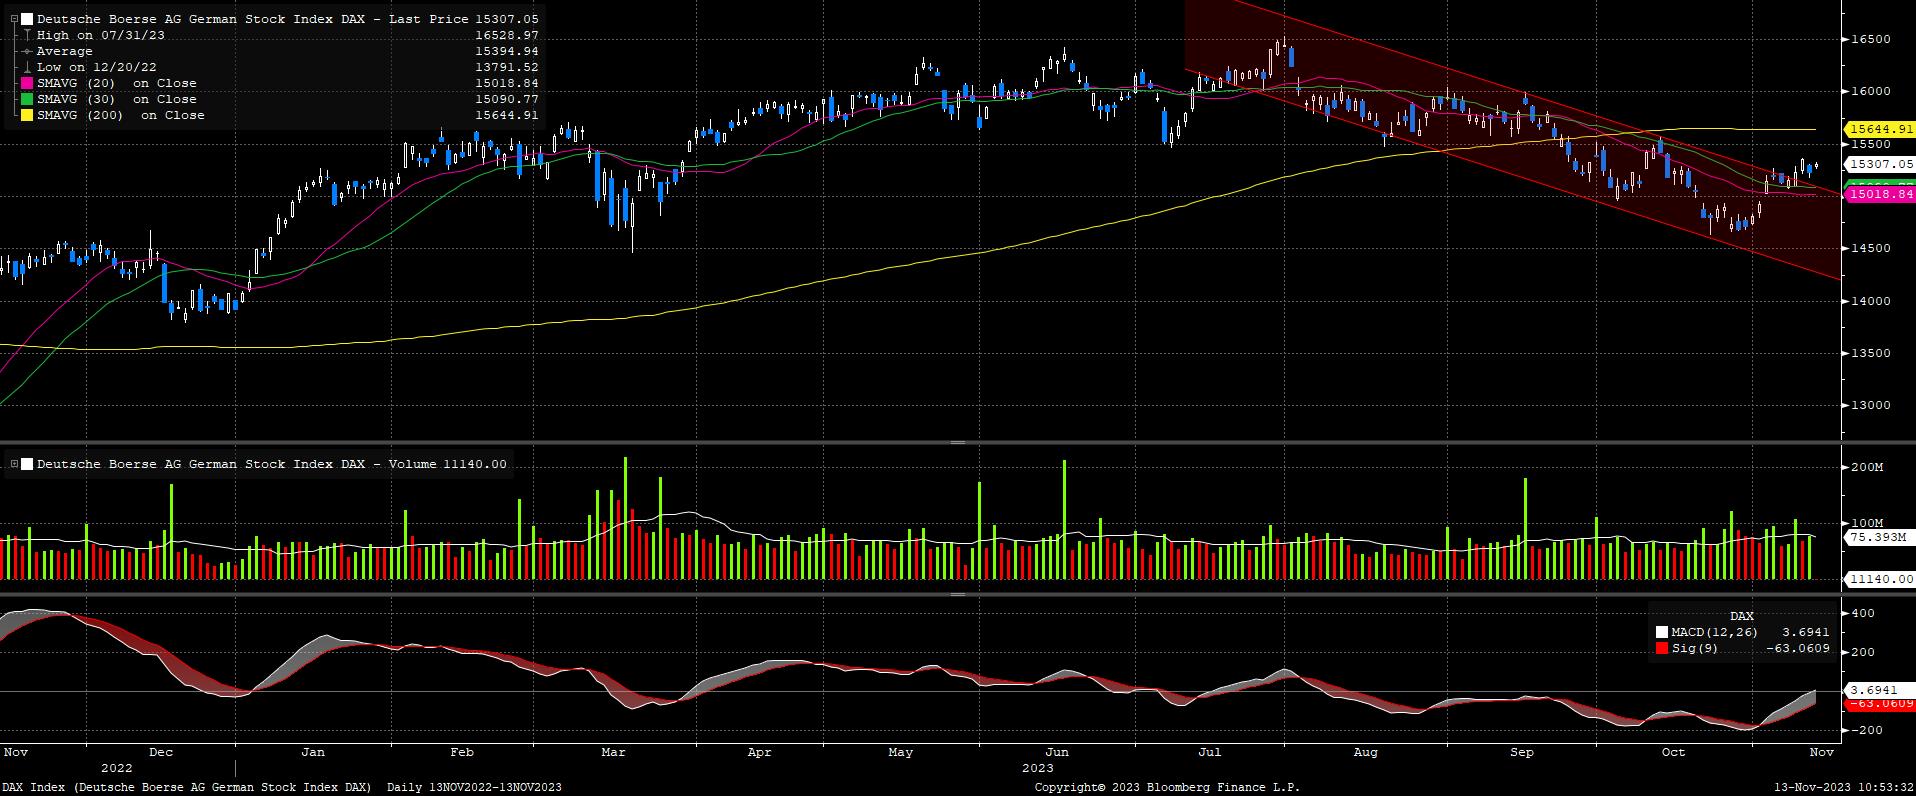Click the white Last Price series swatch
The height and width of the screenshot is (796, 1916).
27,19
